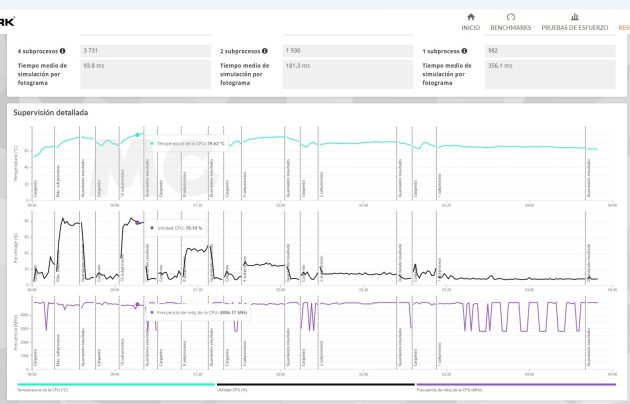The image size is (630, 404).
Task: Click the purple point on the clock frequency curve
Action: coord(138,304)
